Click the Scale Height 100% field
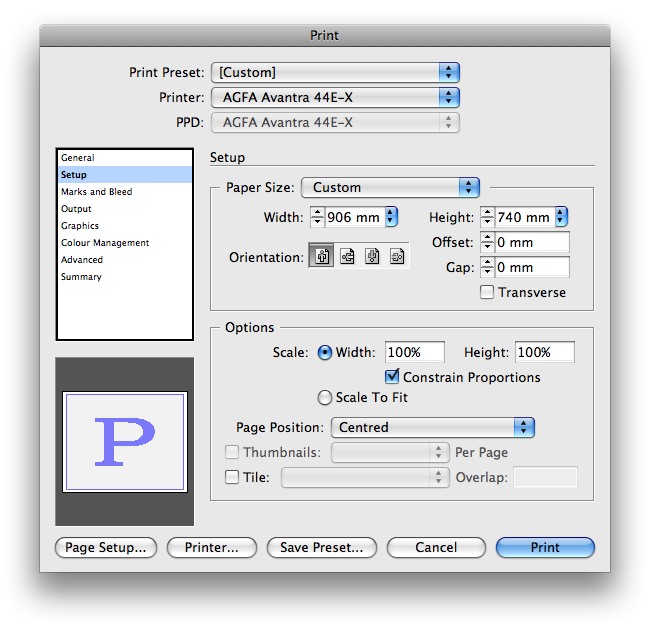This screenshot has width=650, height=627. tap(545, 352)
